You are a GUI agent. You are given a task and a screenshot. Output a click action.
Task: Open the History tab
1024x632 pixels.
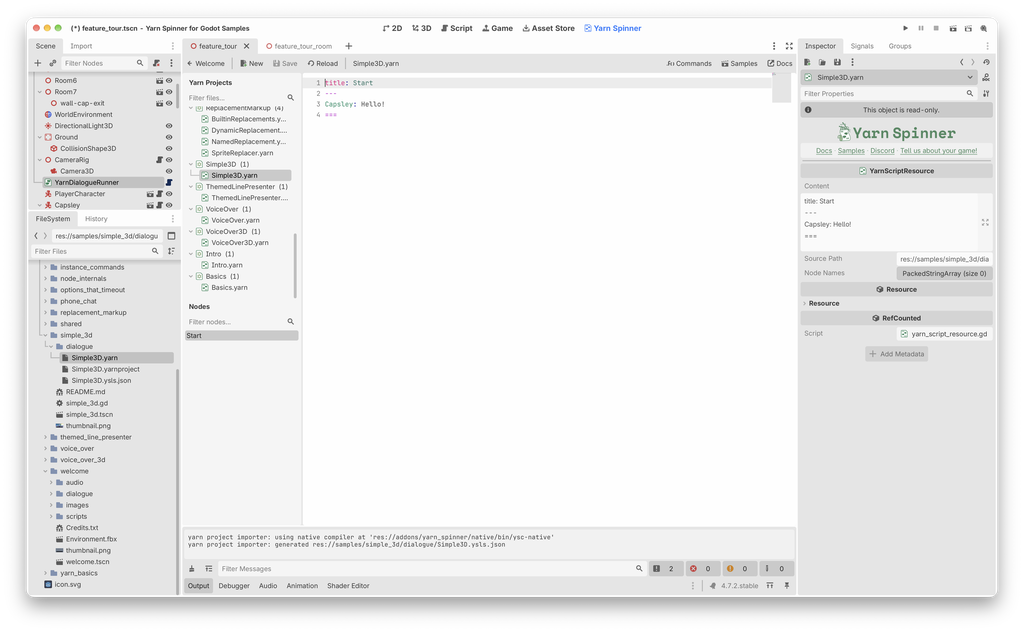[96, 219]
